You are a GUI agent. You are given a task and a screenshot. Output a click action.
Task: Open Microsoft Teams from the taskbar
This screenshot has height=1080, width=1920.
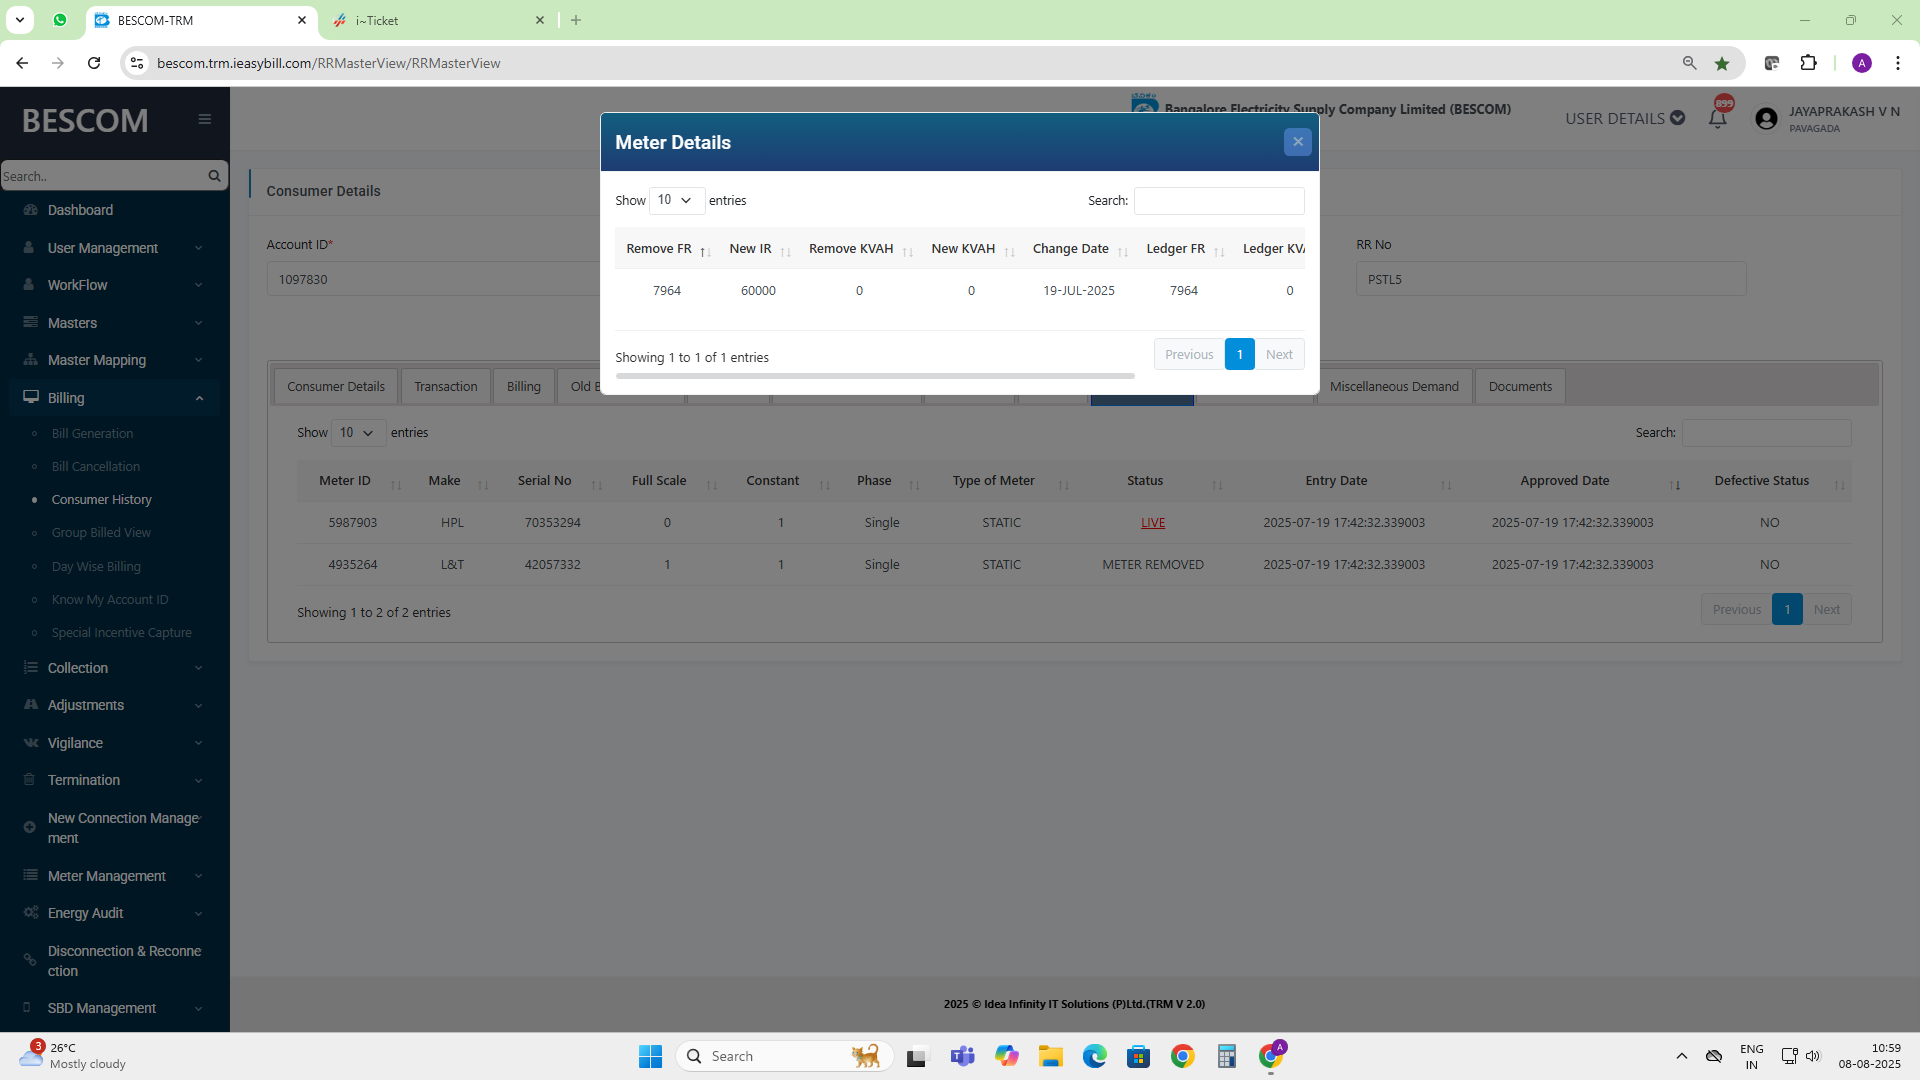[962, 1056]
